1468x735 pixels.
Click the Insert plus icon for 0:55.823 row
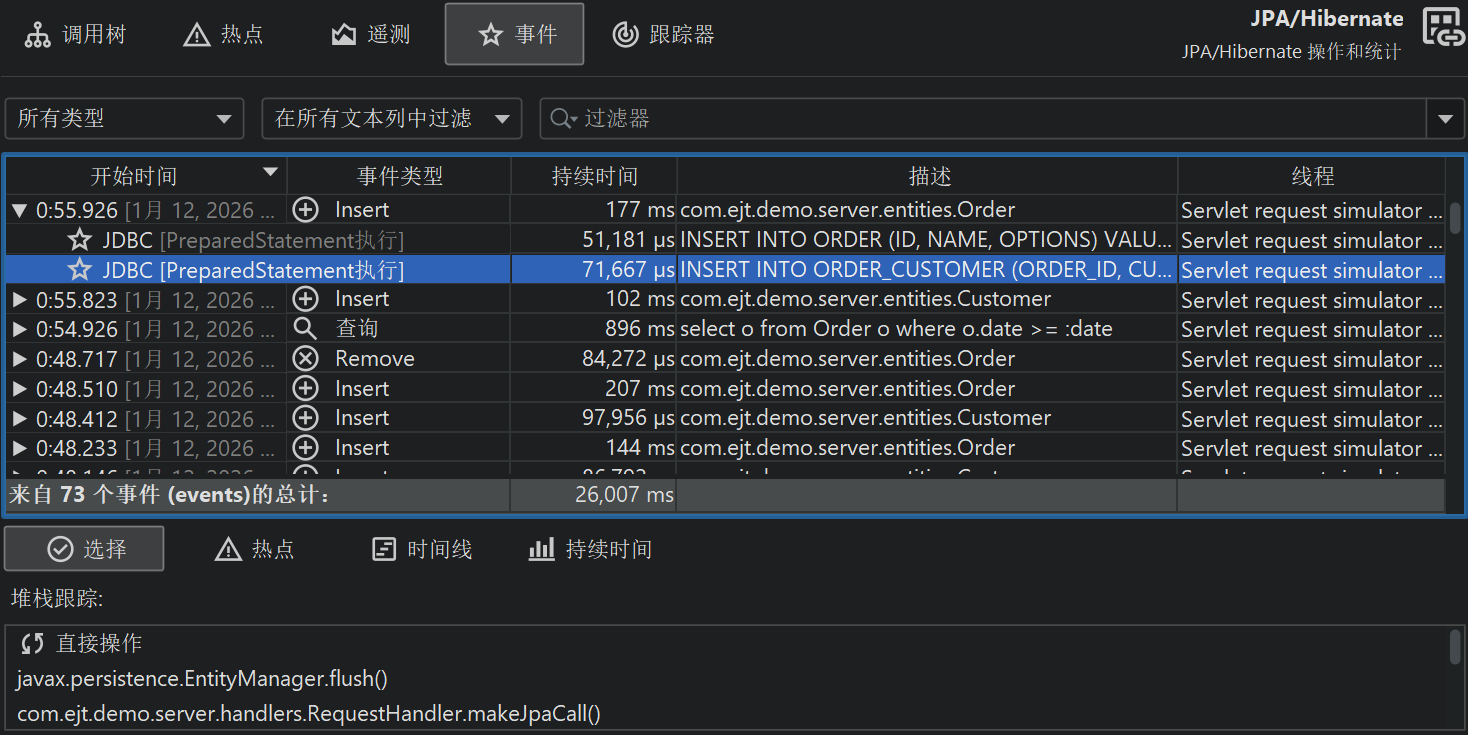point(305,299)
